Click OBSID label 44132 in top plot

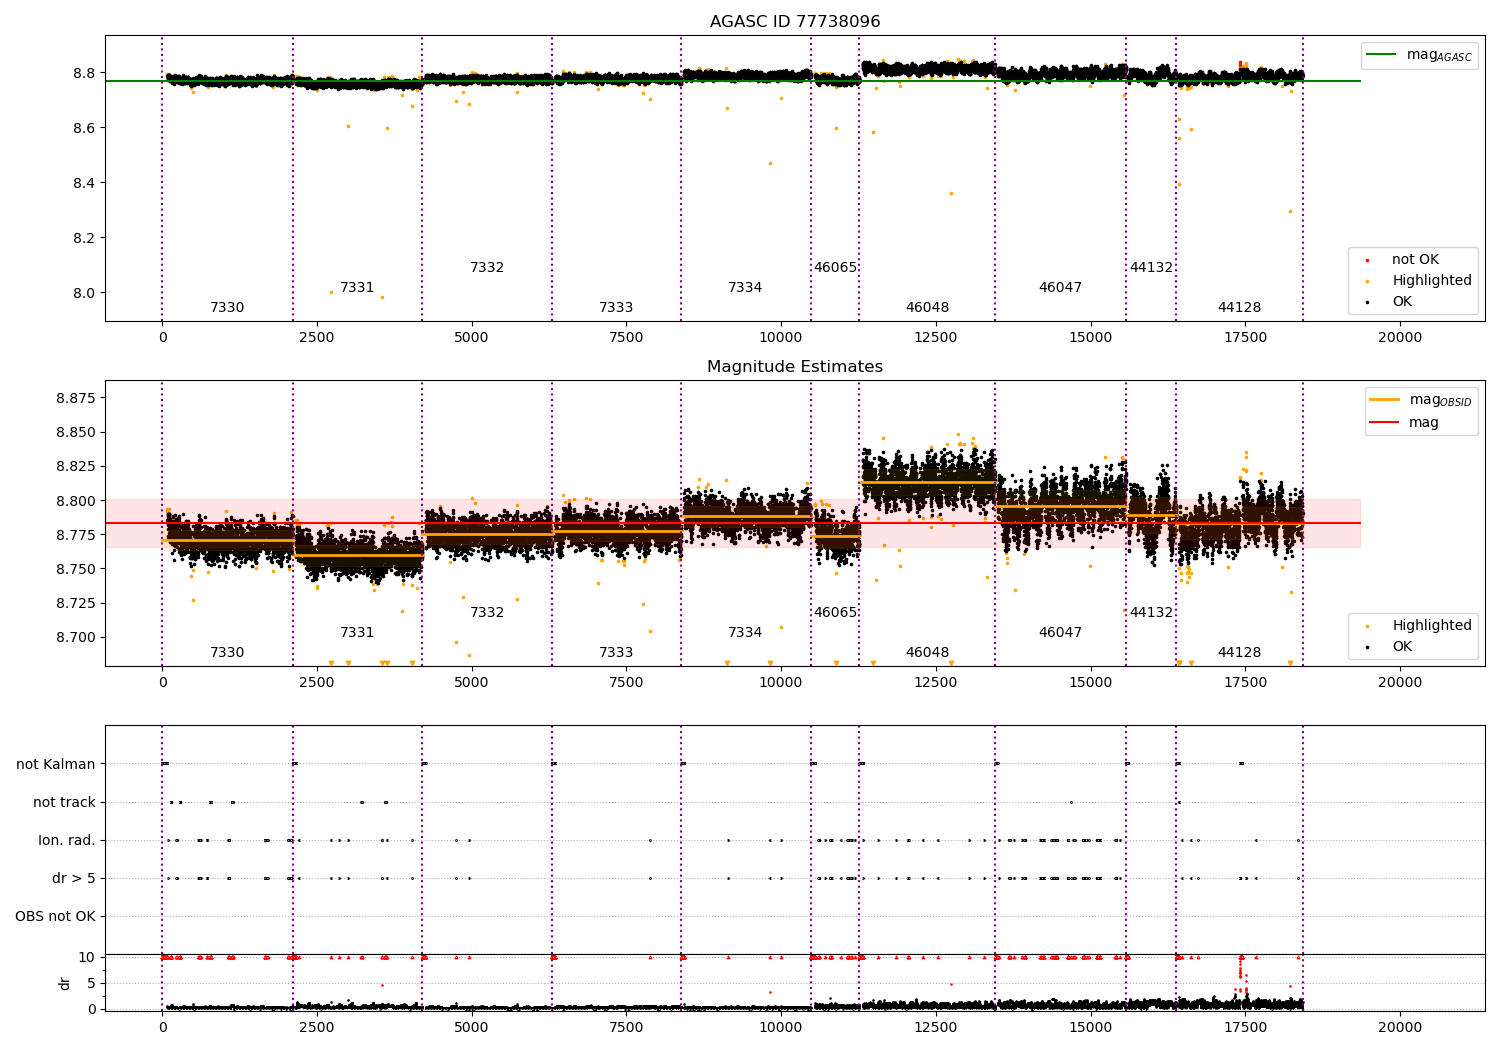click(x=1151, y=268)
